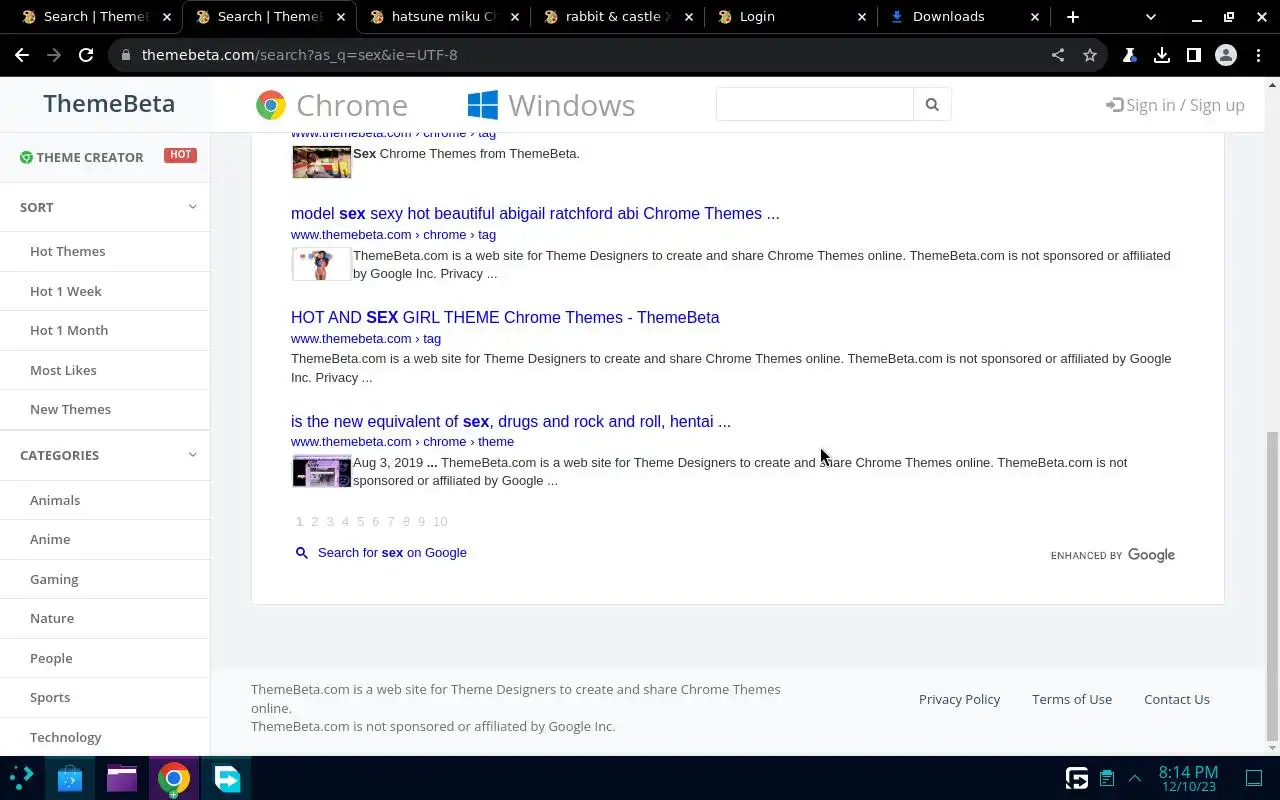Image resolution: width=1280 pixels, height=800 pixels.
Task: Open Contact Us footer link
Action: point(1177,699)
